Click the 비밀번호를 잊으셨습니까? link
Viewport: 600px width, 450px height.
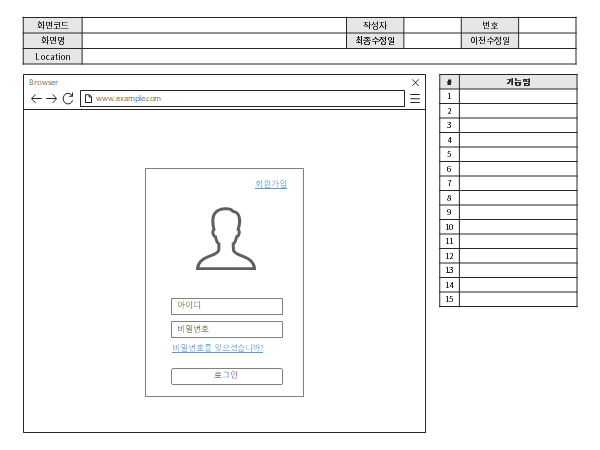218,348
